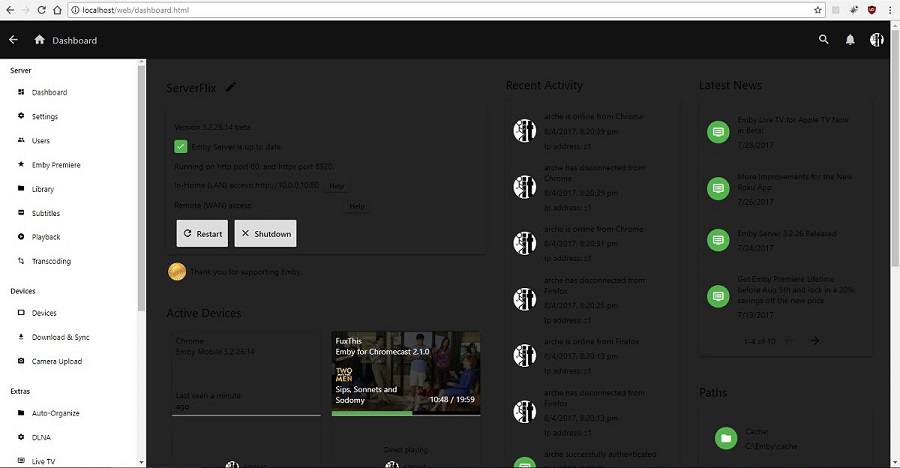The width and height of the screenshot is (900, 468).
Task: Click the Shutdown server button
Action: point(266,234)
